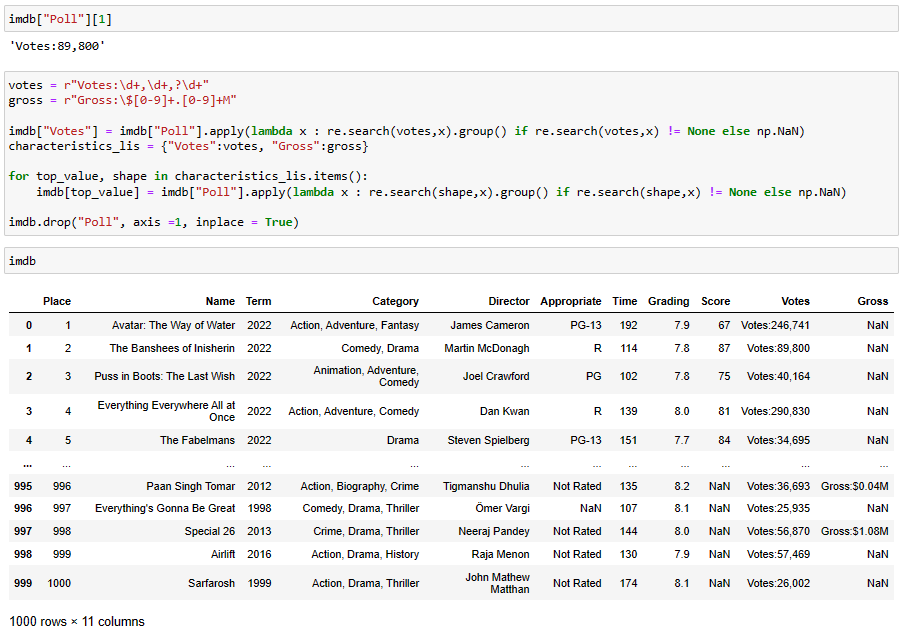
Task: Click the Gross column header
Action: (872, 301)
